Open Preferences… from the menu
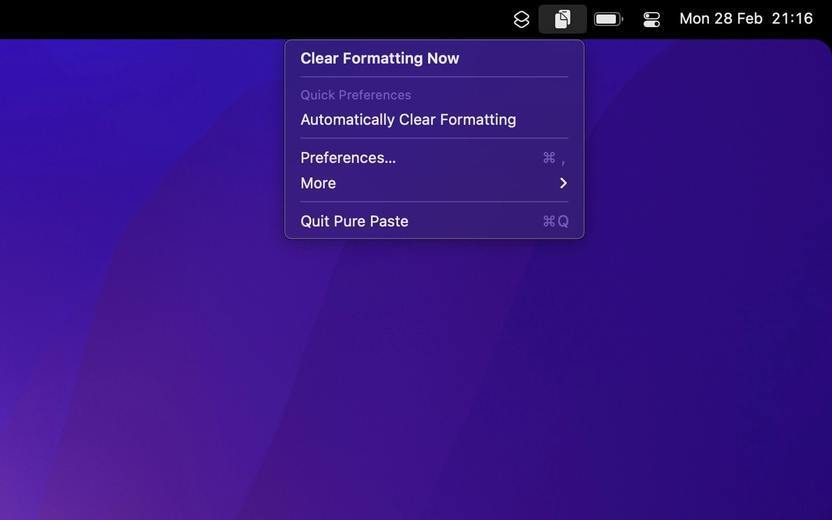Image resolution: width=832 pixels, height=520 pixels. 434,158
